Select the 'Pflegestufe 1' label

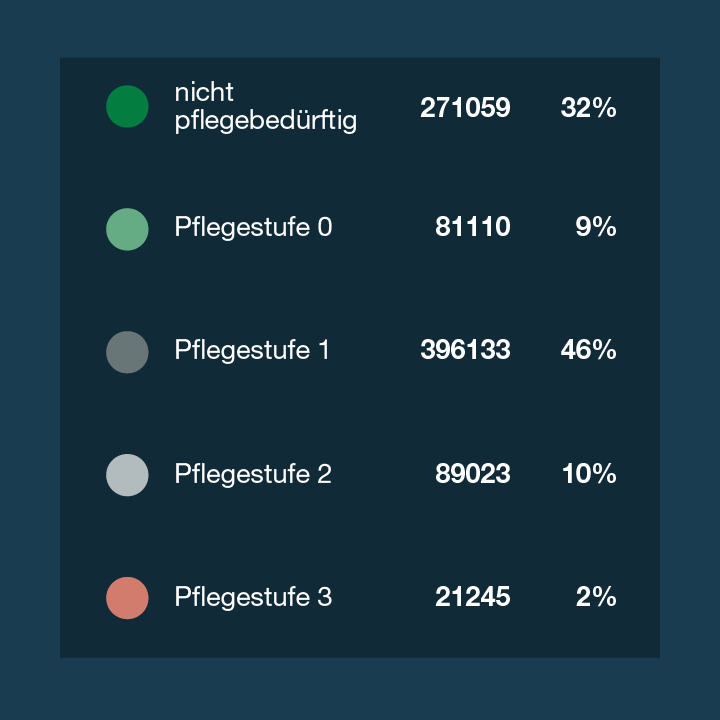click(252, 350)
